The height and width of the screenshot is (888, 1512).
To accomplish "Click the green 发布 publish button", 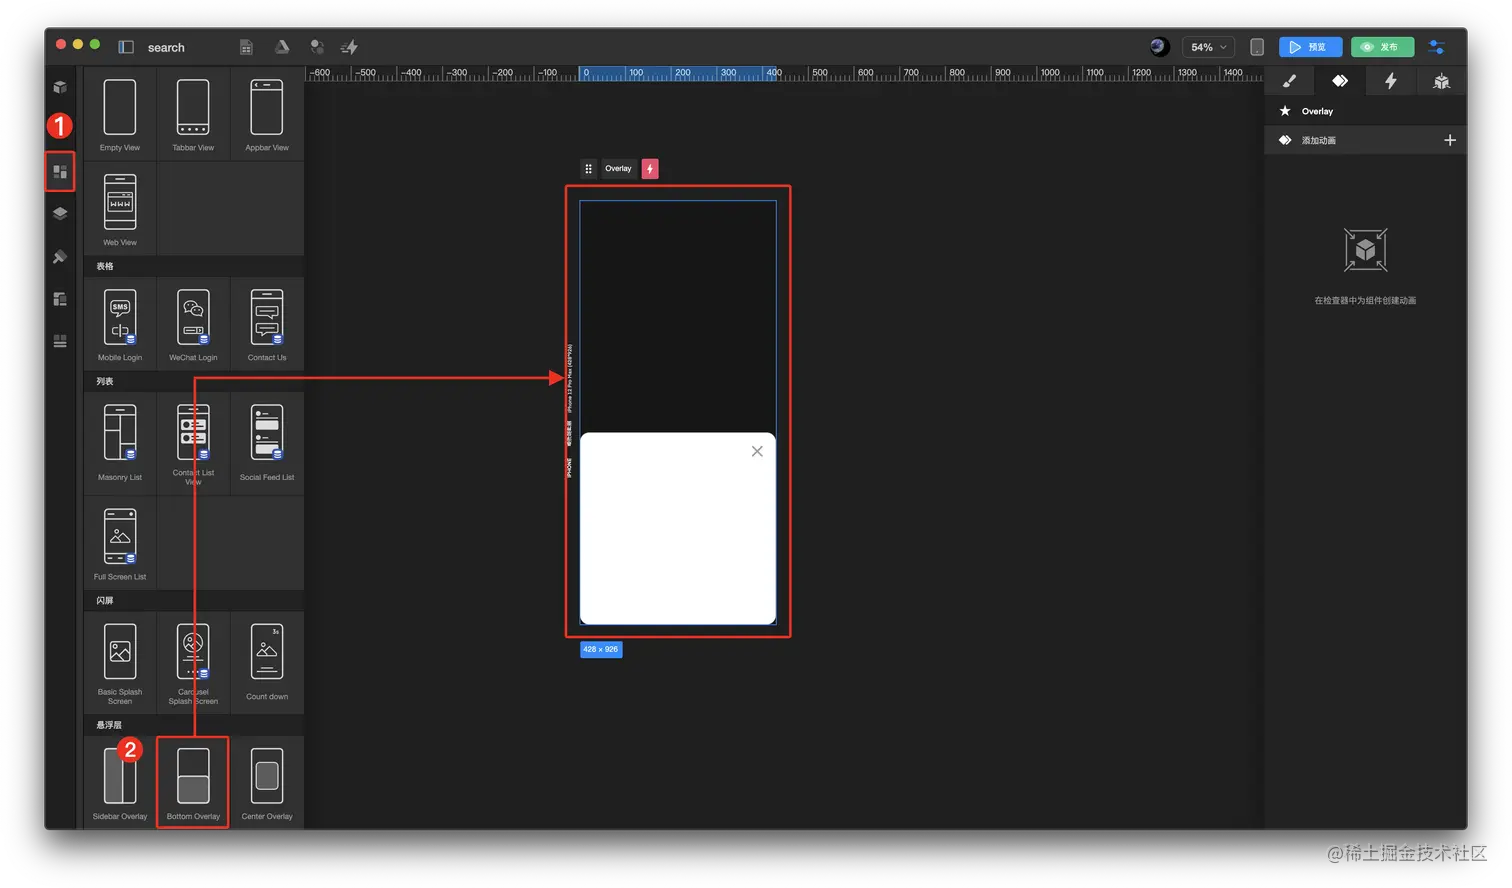I will point(1382,47).
